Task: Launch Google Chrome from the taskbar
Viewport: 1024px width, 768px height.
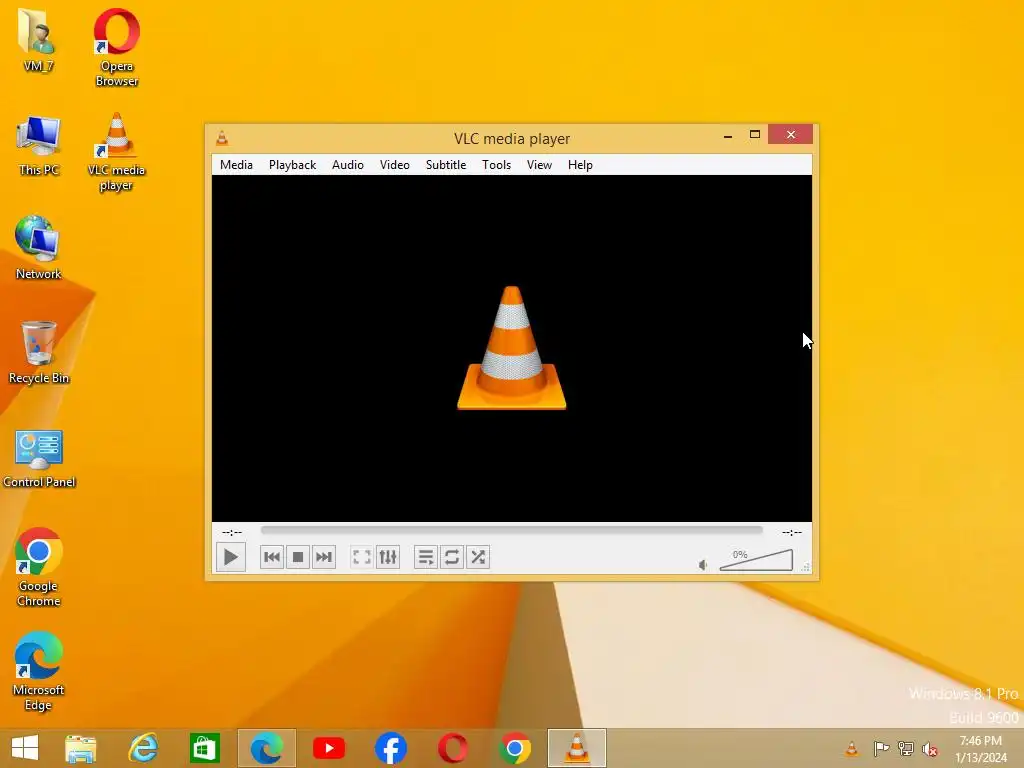Action: point(515,748)
